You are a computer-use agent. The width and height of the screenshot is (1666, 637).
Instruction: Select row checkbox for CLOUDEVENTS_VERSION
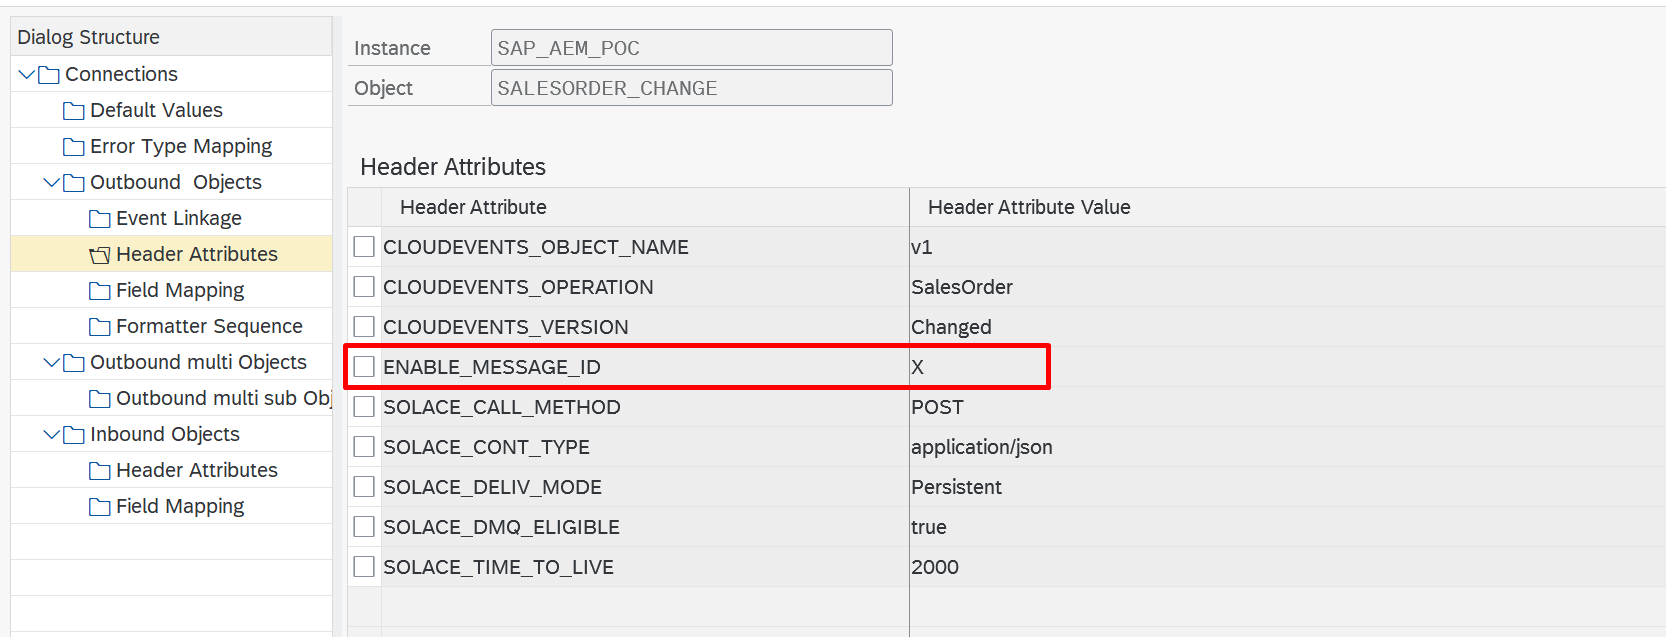(x=364, y=327)
